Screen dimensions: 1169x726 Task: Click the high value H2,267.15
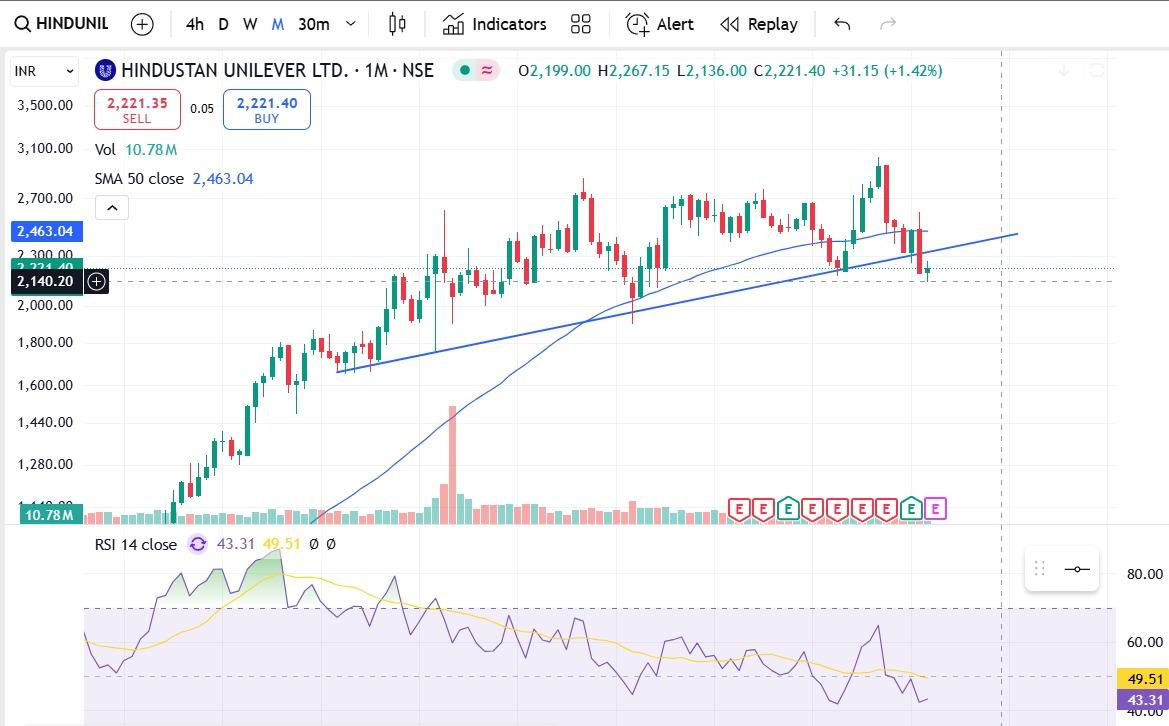click(634, 71)
